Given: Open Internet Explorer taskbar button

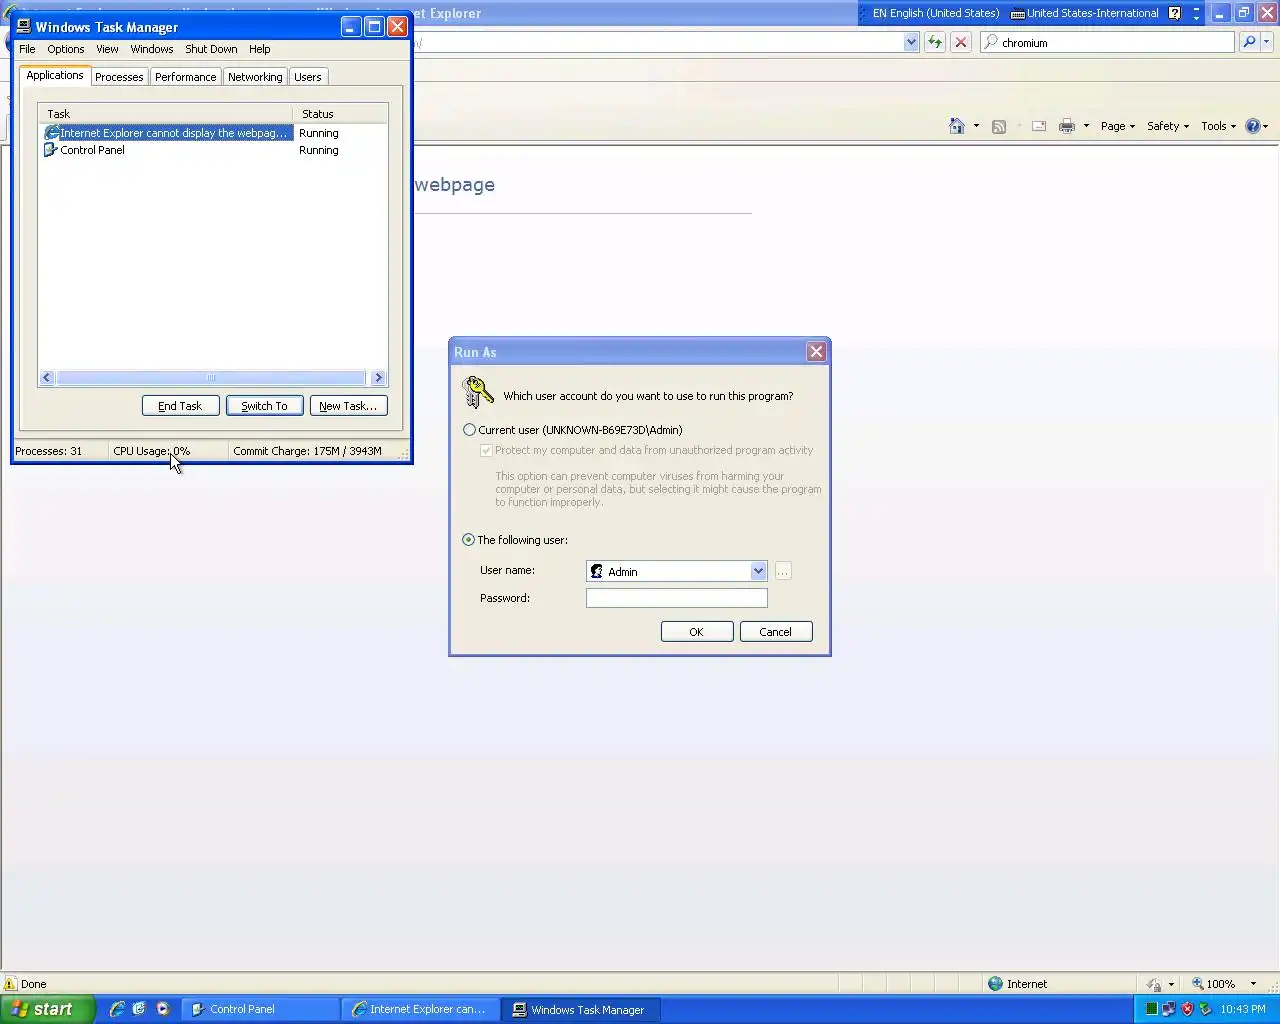Looking at the screenshot, I should coord(420,1009).
